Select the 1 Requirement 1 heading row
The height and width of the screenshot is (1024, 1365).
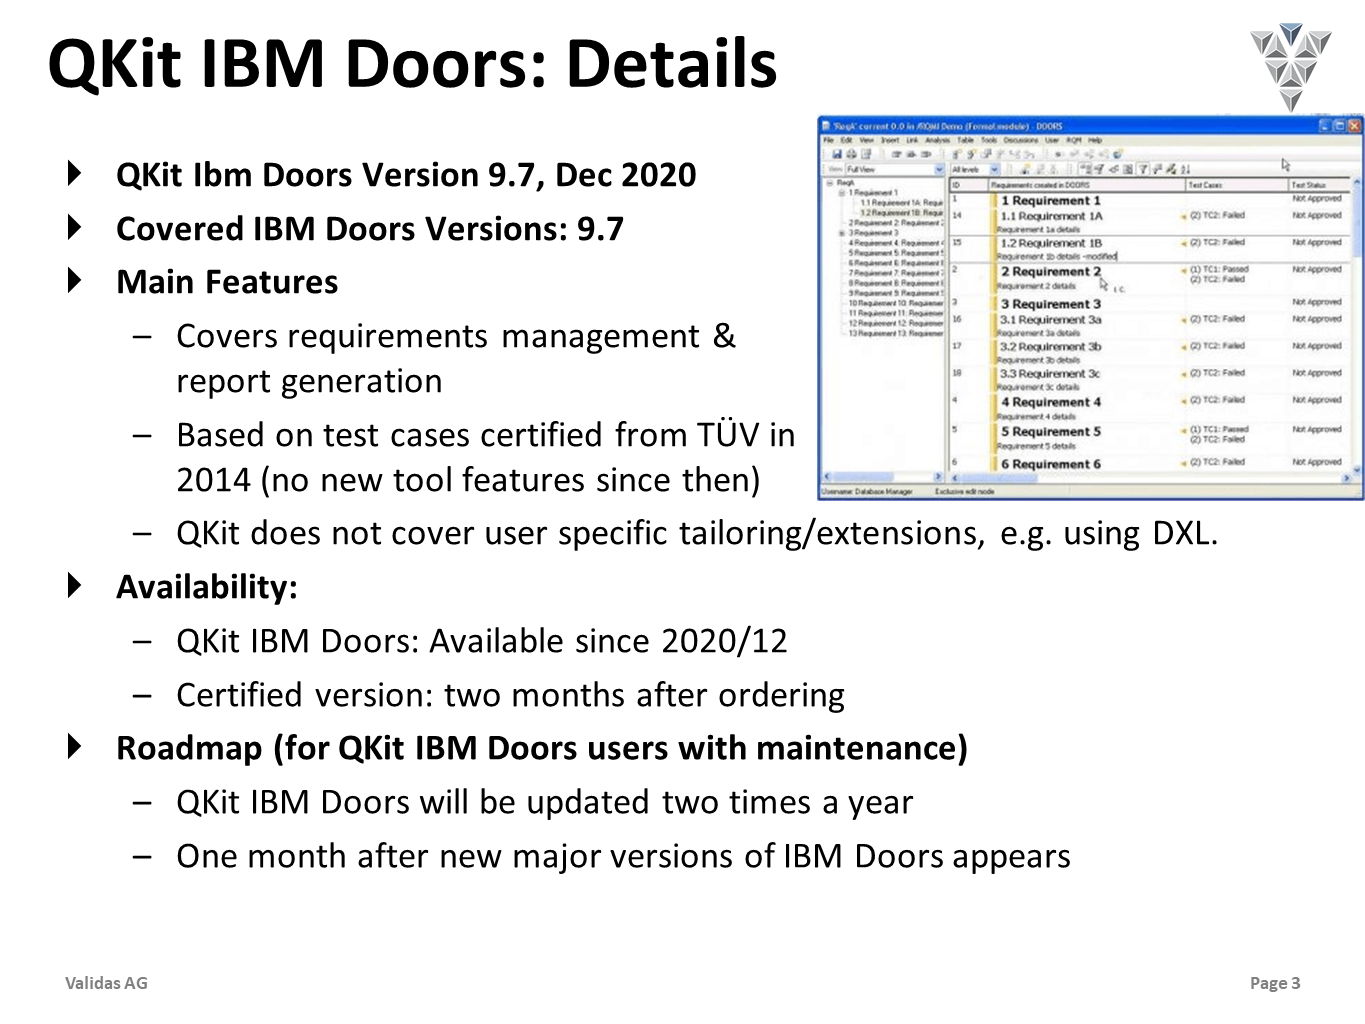click(1051, 200)
